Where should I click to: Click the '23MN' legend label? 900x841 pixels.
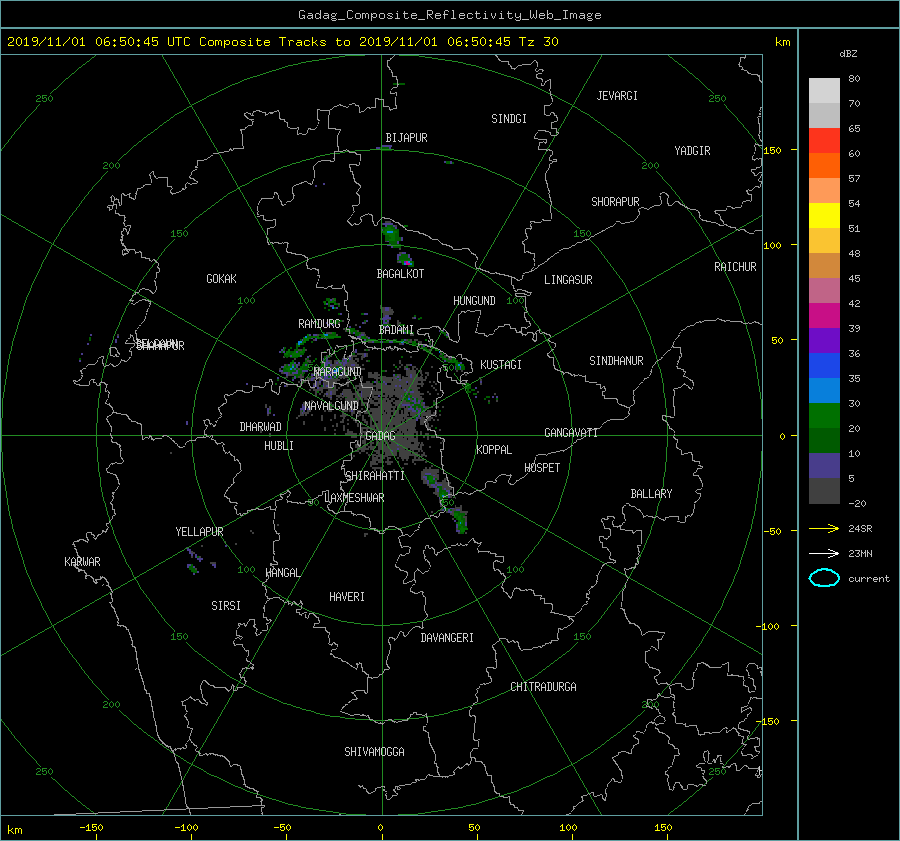click(860, 554)
